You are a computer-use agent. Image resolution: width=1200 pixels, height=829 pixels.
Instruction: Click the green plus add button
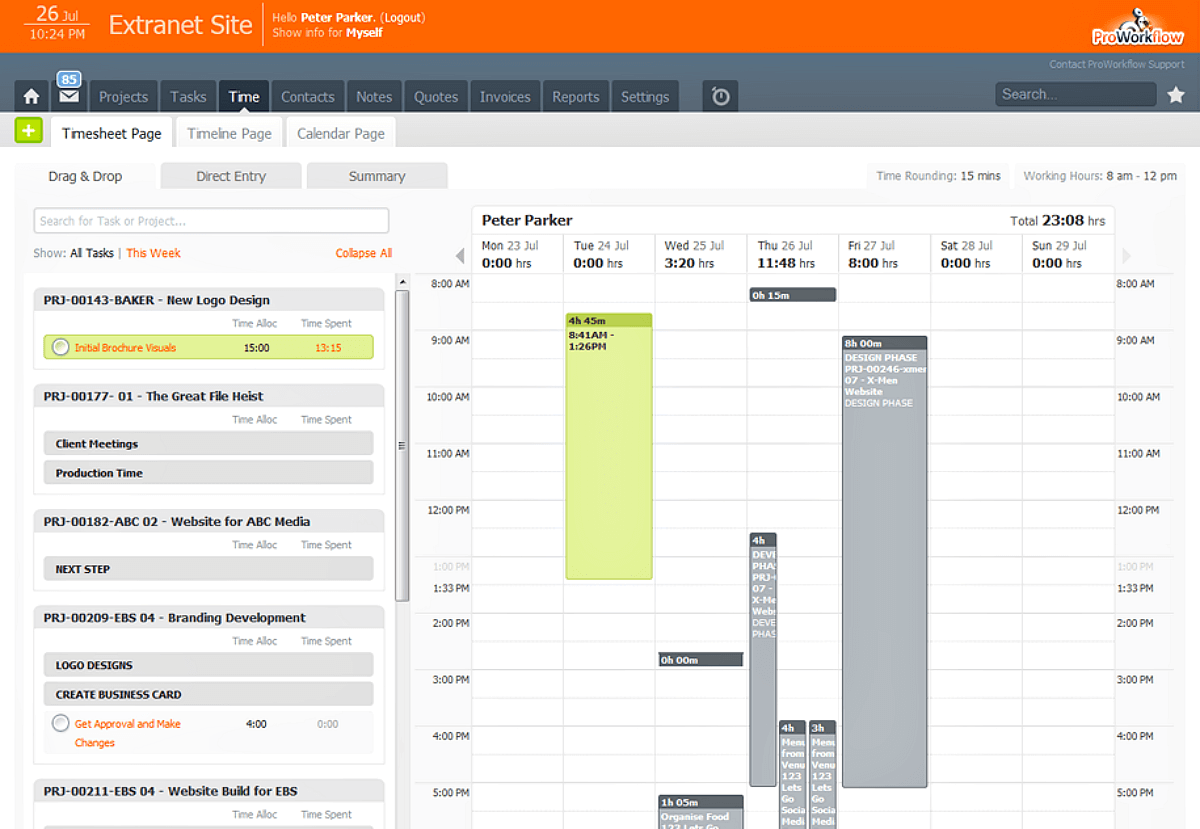point(28,131)
